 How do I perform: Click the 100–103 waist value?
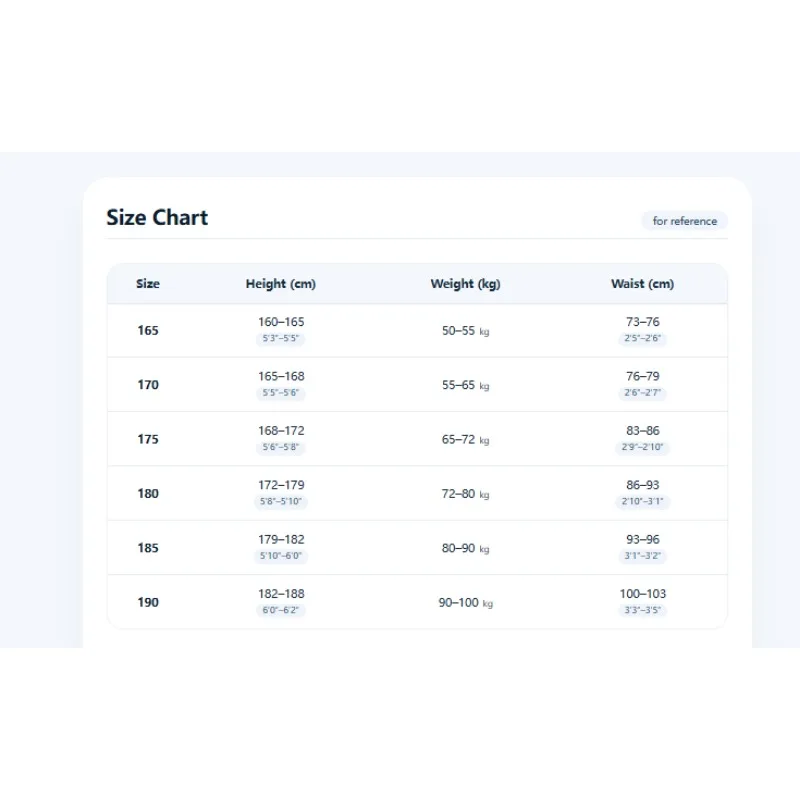click(643, 594)
